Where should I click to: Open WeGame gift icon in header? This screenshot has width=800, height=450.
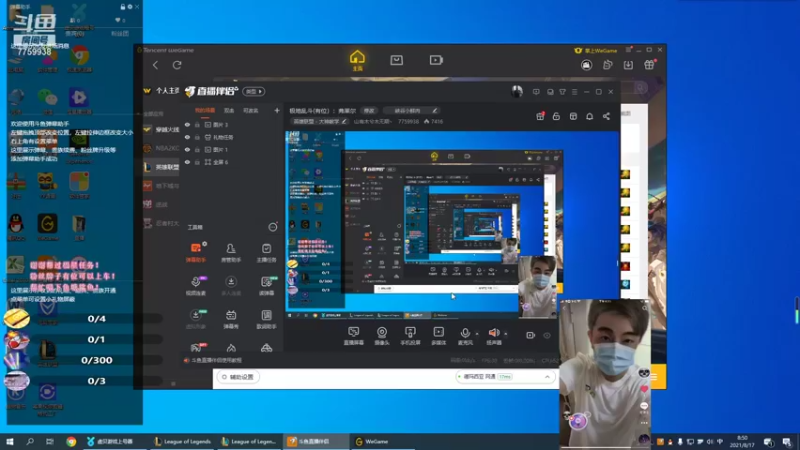[x=649, y=65]
